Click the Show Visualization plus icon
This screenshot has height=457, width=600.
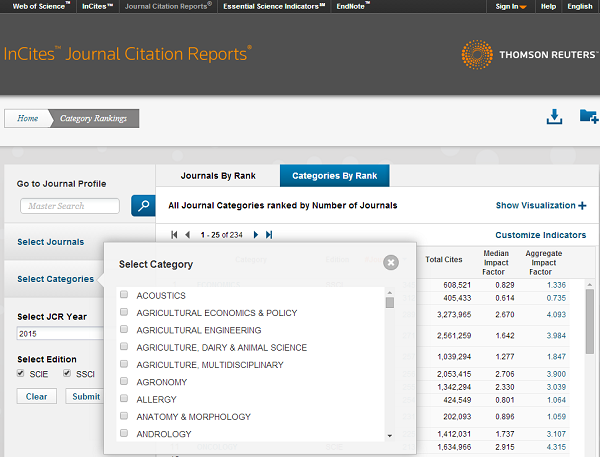click(582, 206)
